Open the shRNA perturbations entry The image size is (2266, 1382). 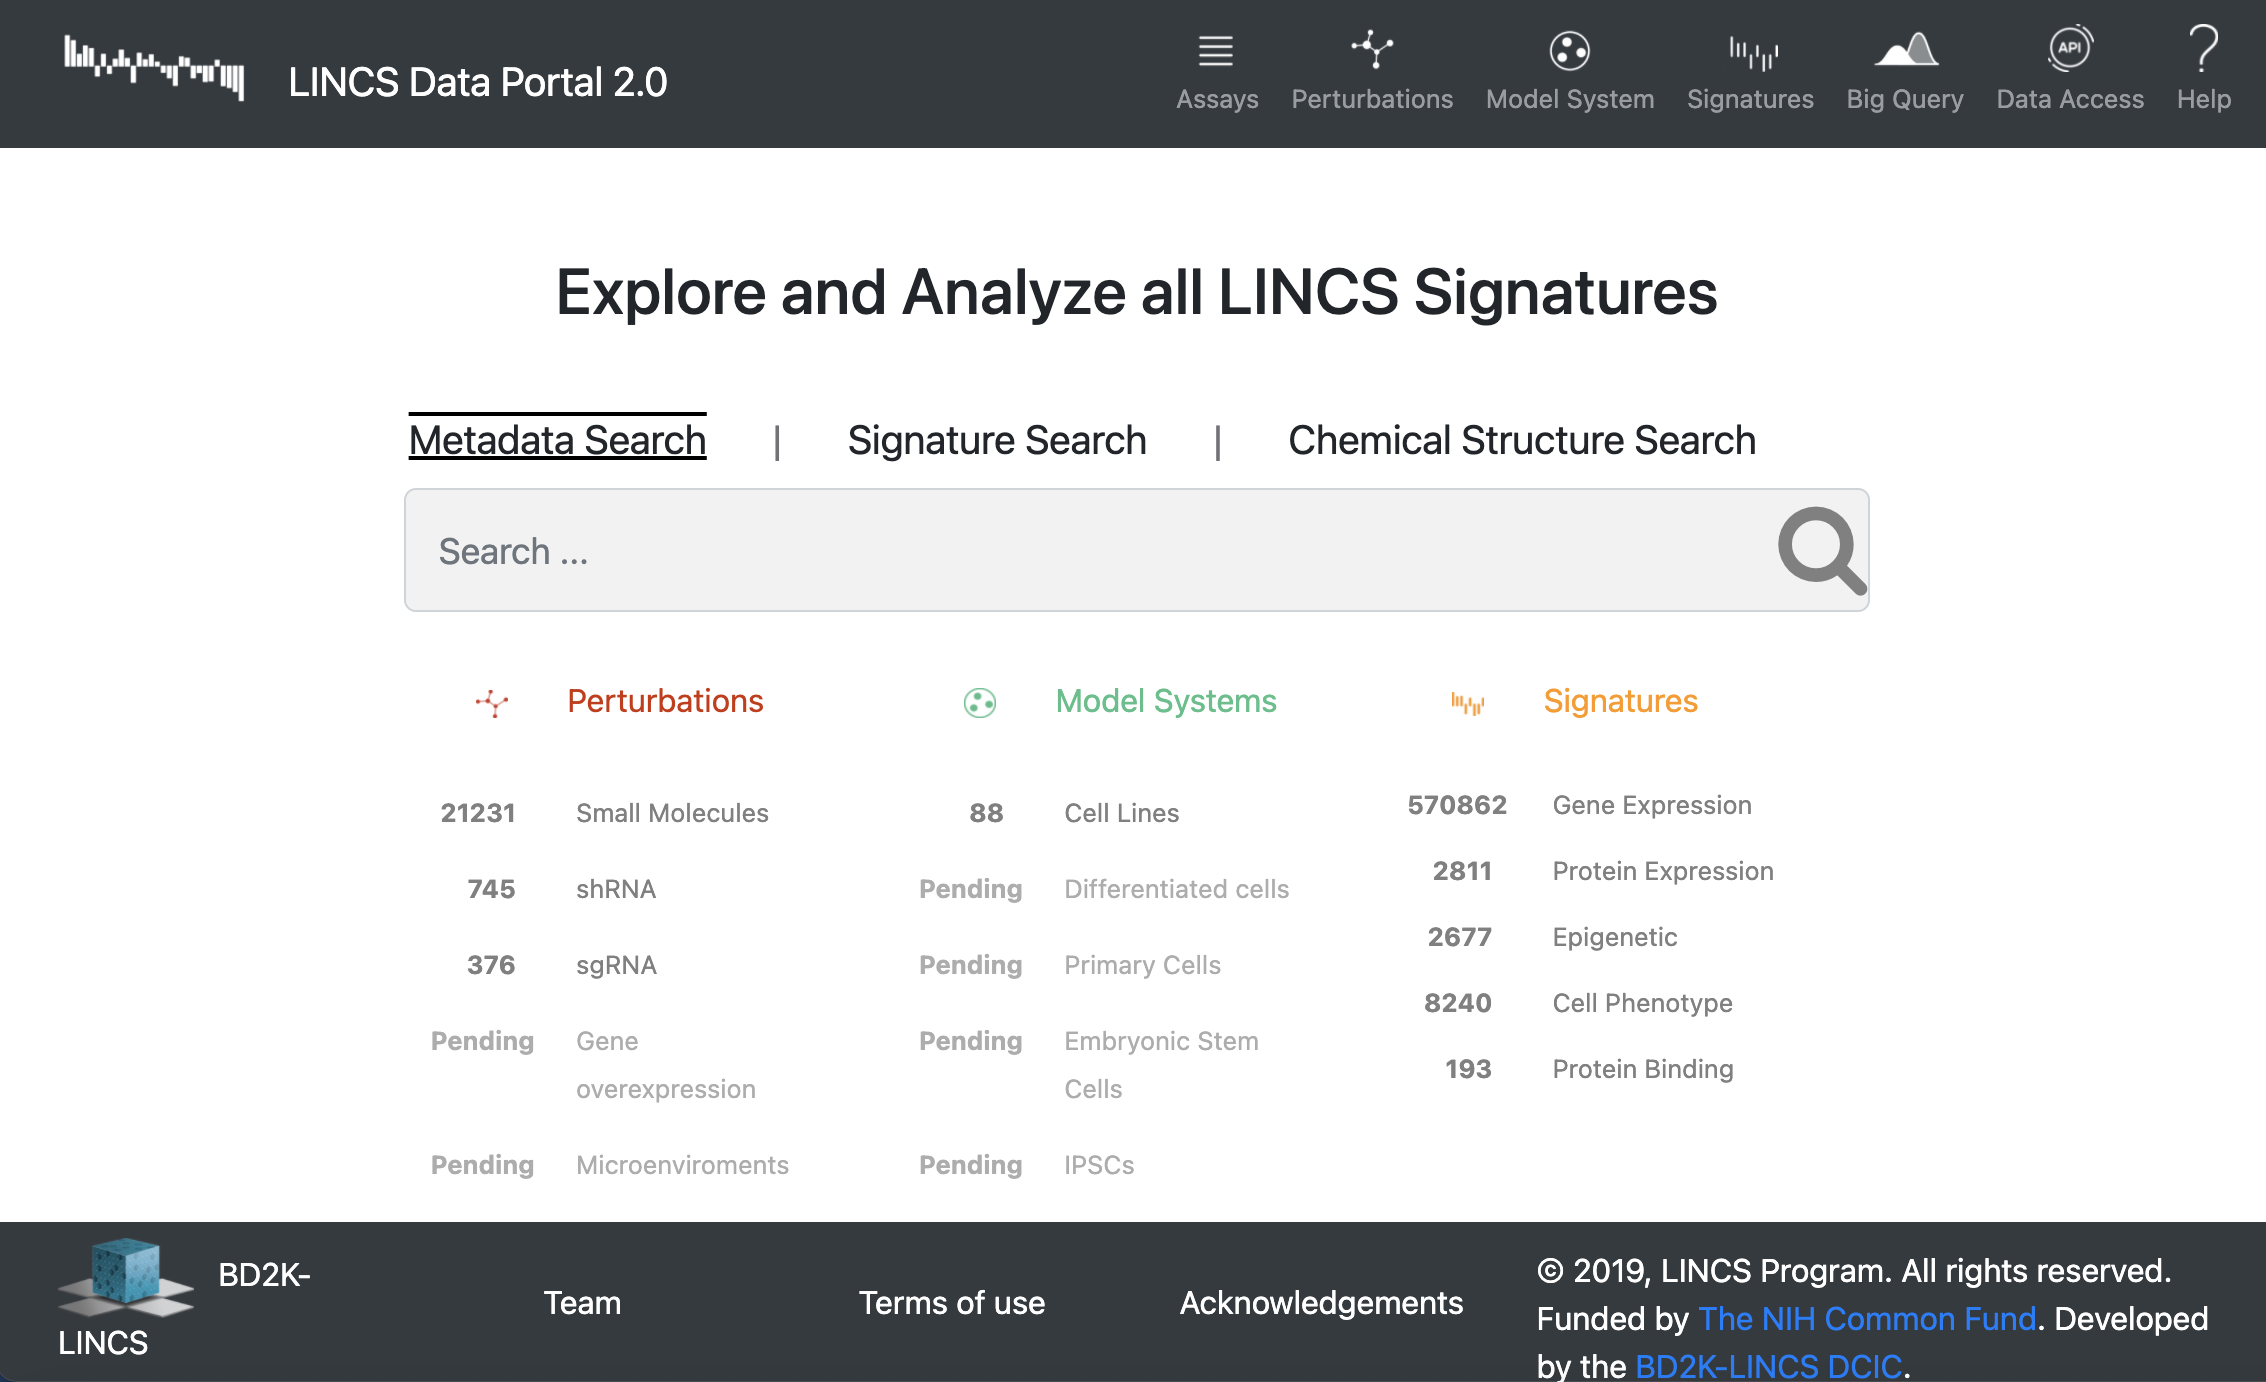point(616,889)
